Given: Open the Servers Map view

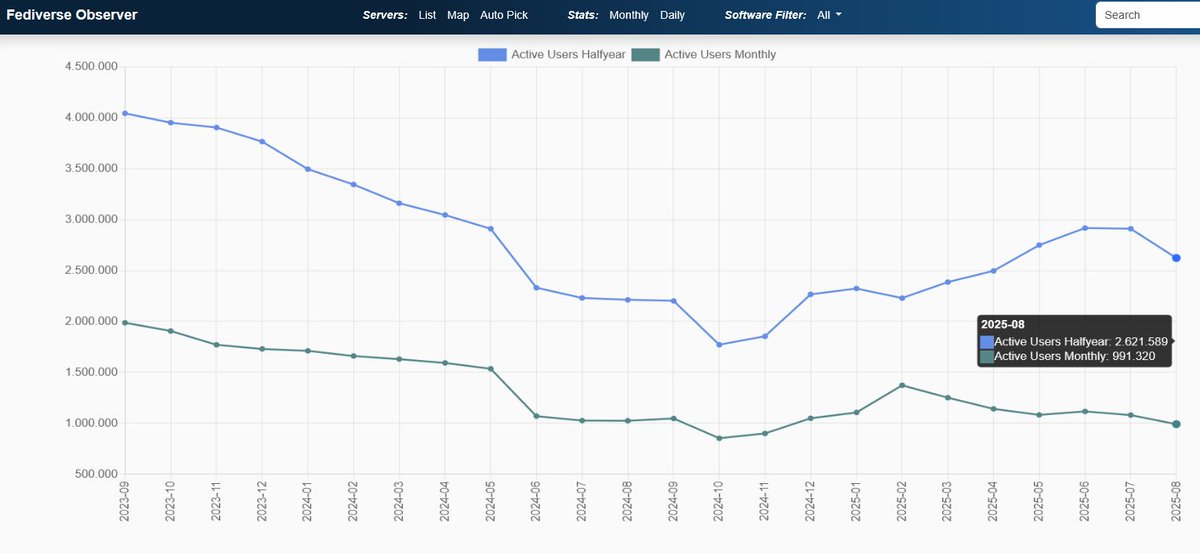Looking at the screenshot, I should (458, 15).
